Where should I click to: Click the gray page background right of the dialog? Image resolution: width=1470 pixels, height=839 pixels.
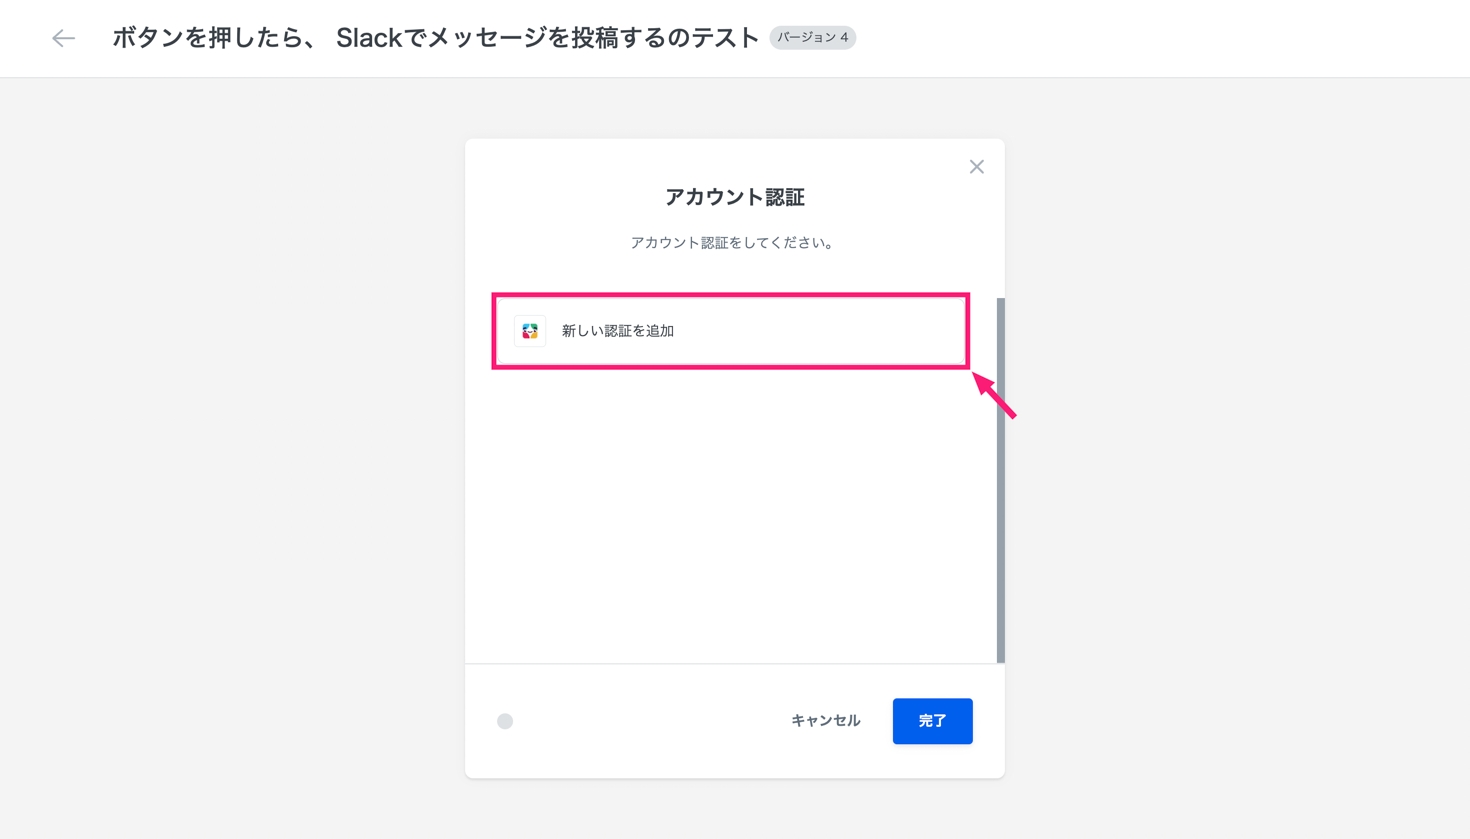pos(1240,450)
